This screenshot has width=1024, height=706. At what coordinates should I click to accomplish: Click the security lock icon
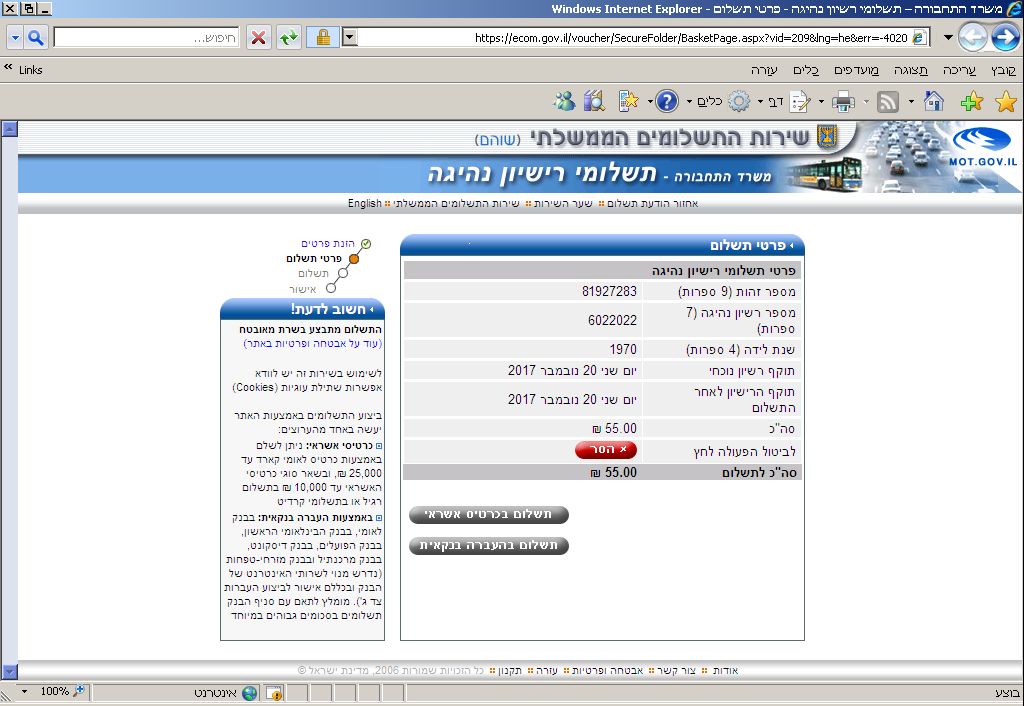[x=322, y=38]
